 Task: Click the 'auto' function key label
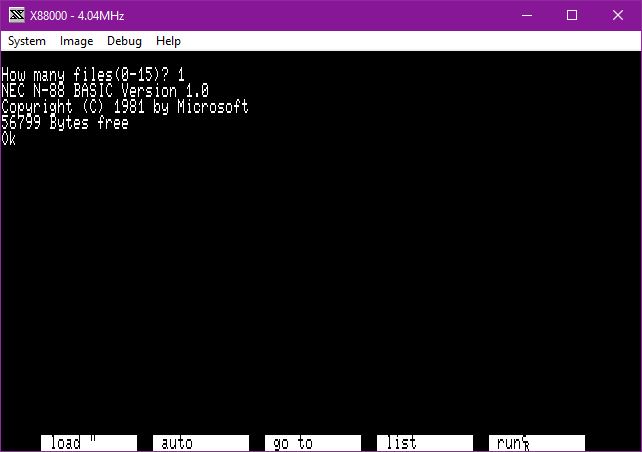[201, 443]
